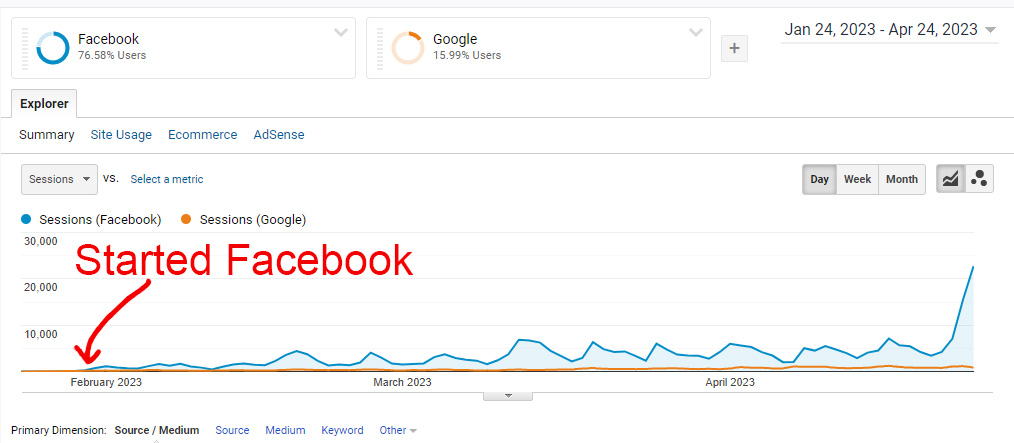Collapse the chart using bottom handle

(x=508, y=395)
